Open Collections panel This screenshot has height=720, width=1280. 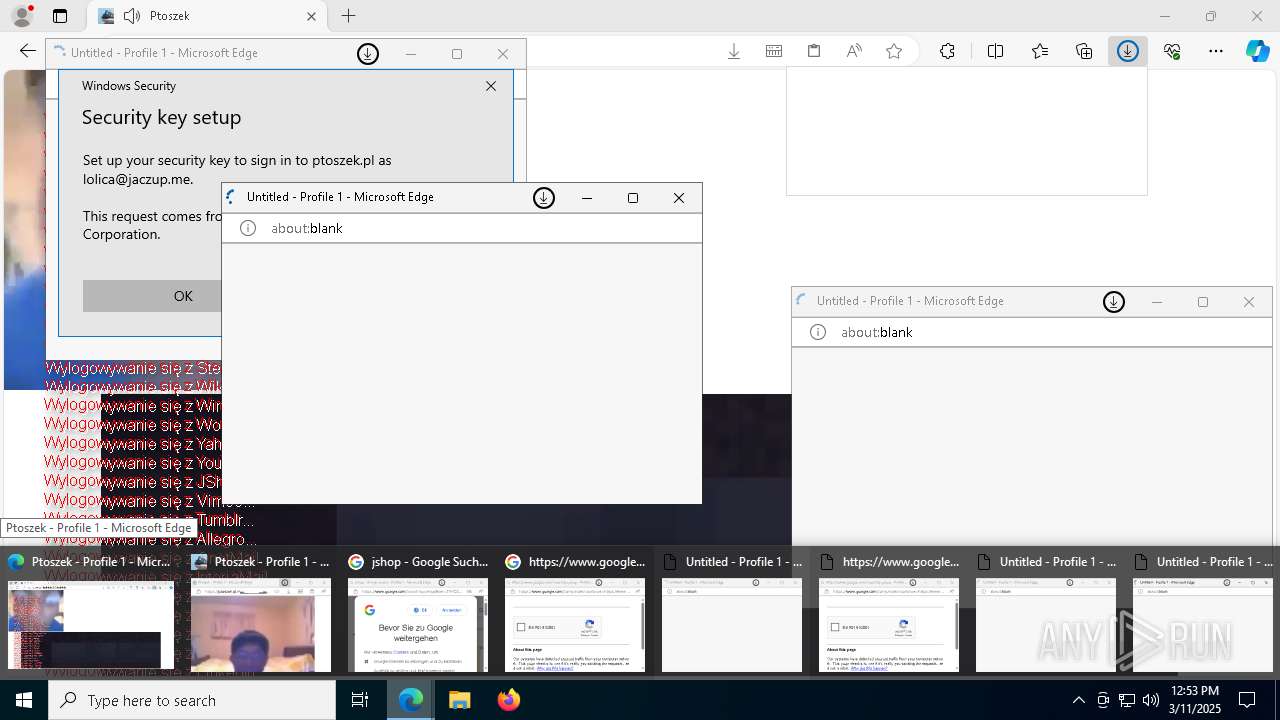click(1084, 51)
